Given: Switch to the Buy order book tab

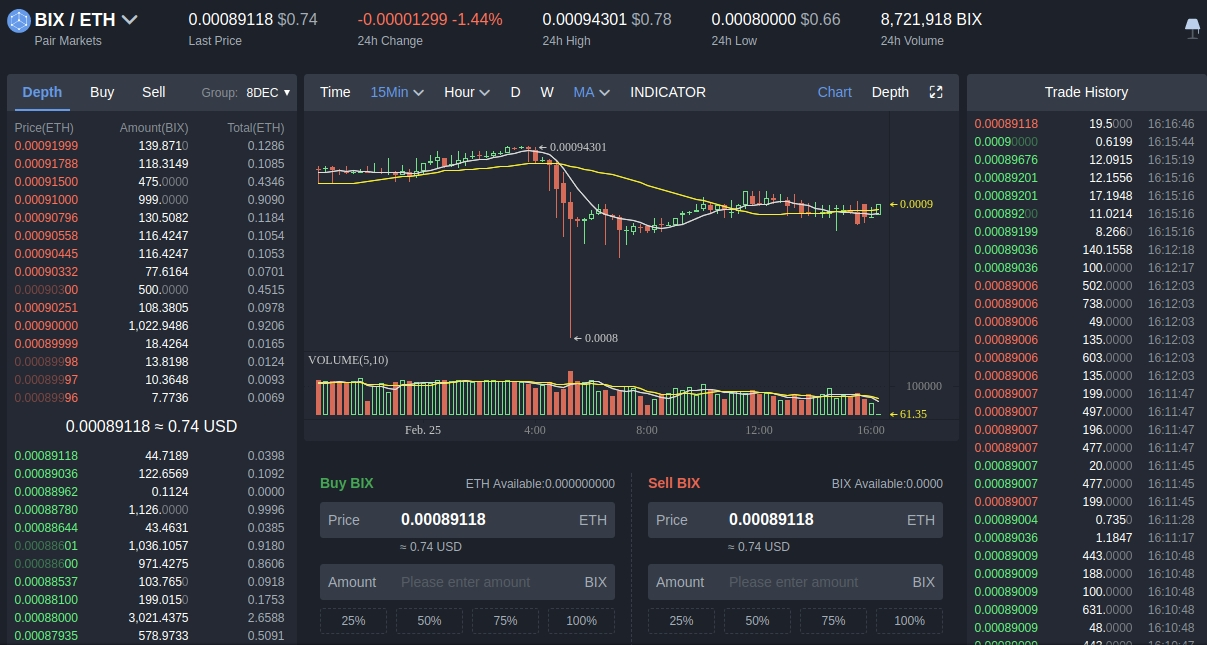Looking at the screenshot, I should click(102, 92).
